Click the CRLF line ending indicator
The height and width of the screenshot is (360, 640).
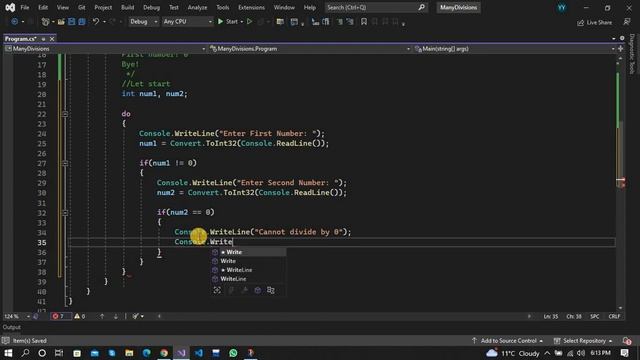pos(614,316)
